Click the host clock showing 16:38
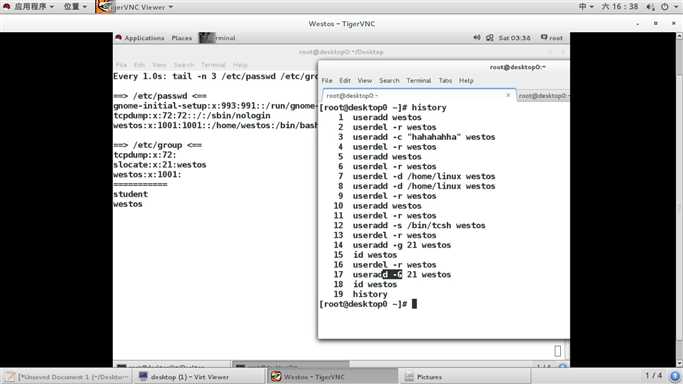This screenshot has width=683, height=384. 619,7
